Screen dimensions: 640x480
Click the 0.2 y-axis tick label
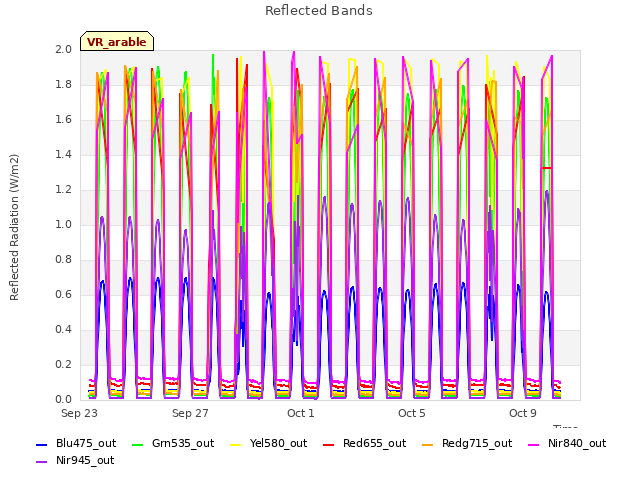pyautogui.click(x=63, y=364)
